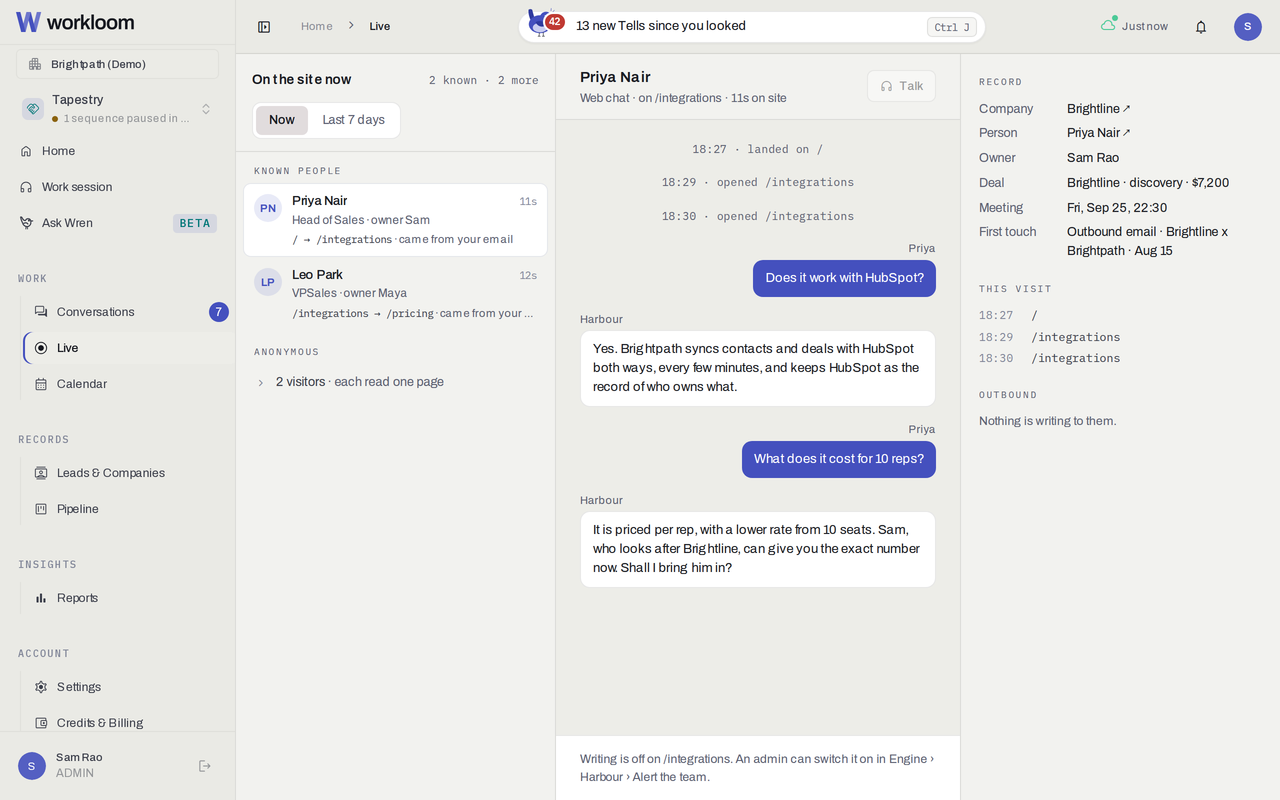
Task: Select the Priya Nair visitor card
Action: [x=396, y=220]
